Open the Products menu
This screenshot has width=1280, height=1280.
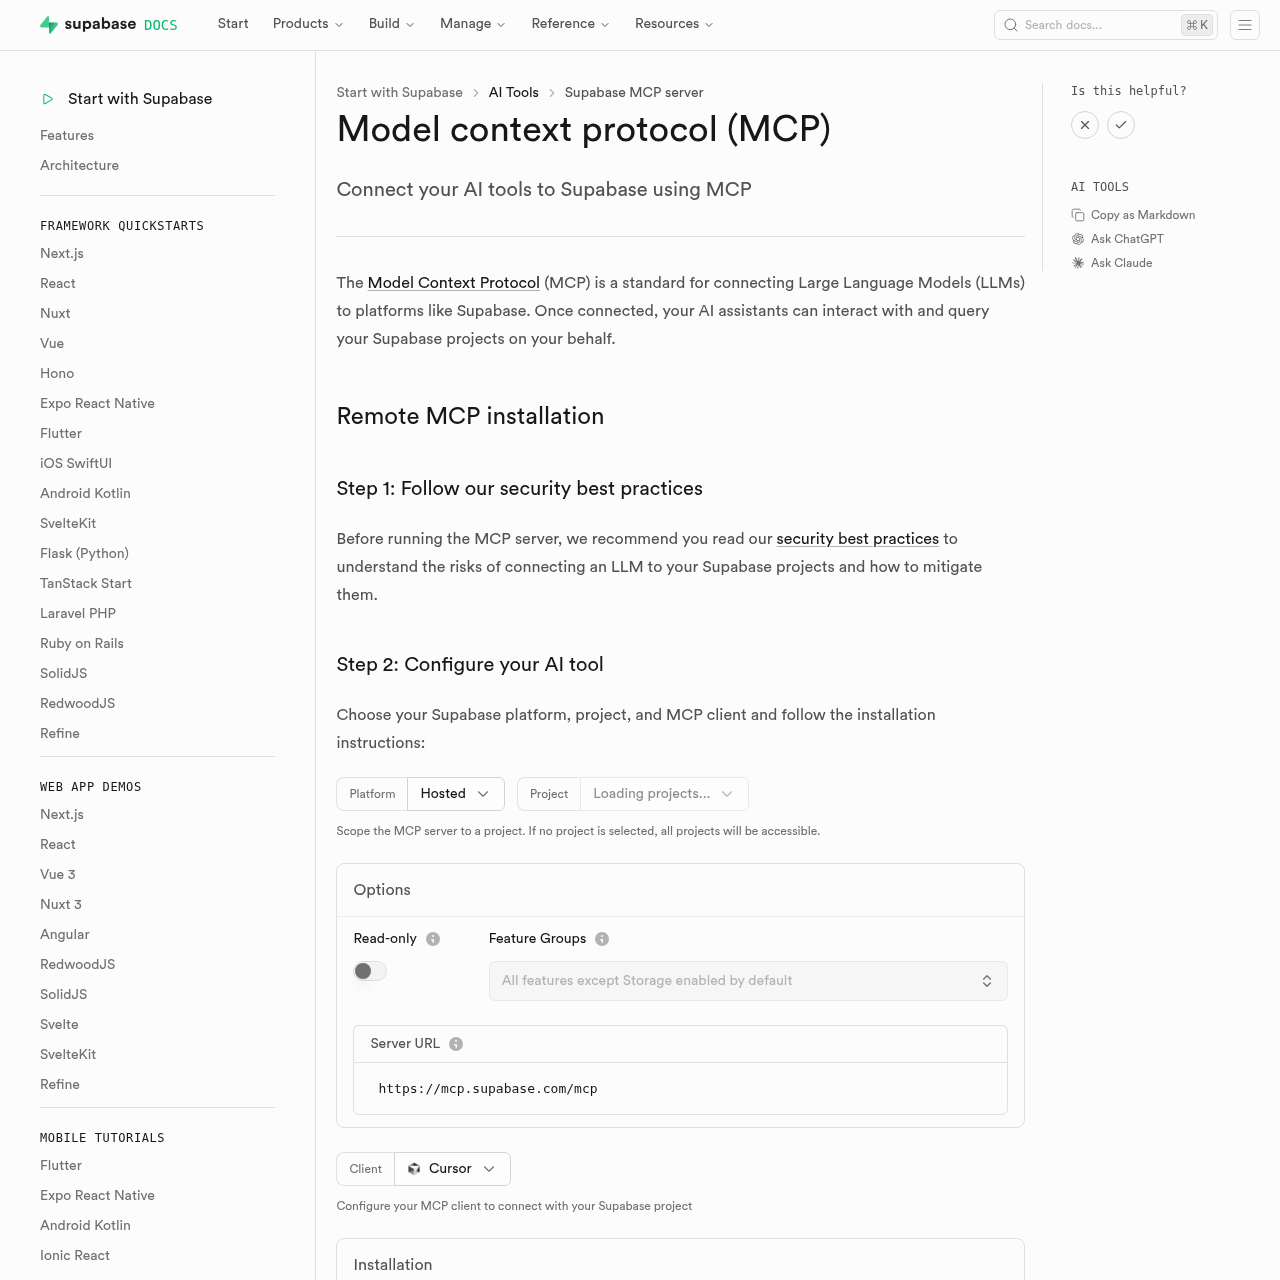[307, 24]
